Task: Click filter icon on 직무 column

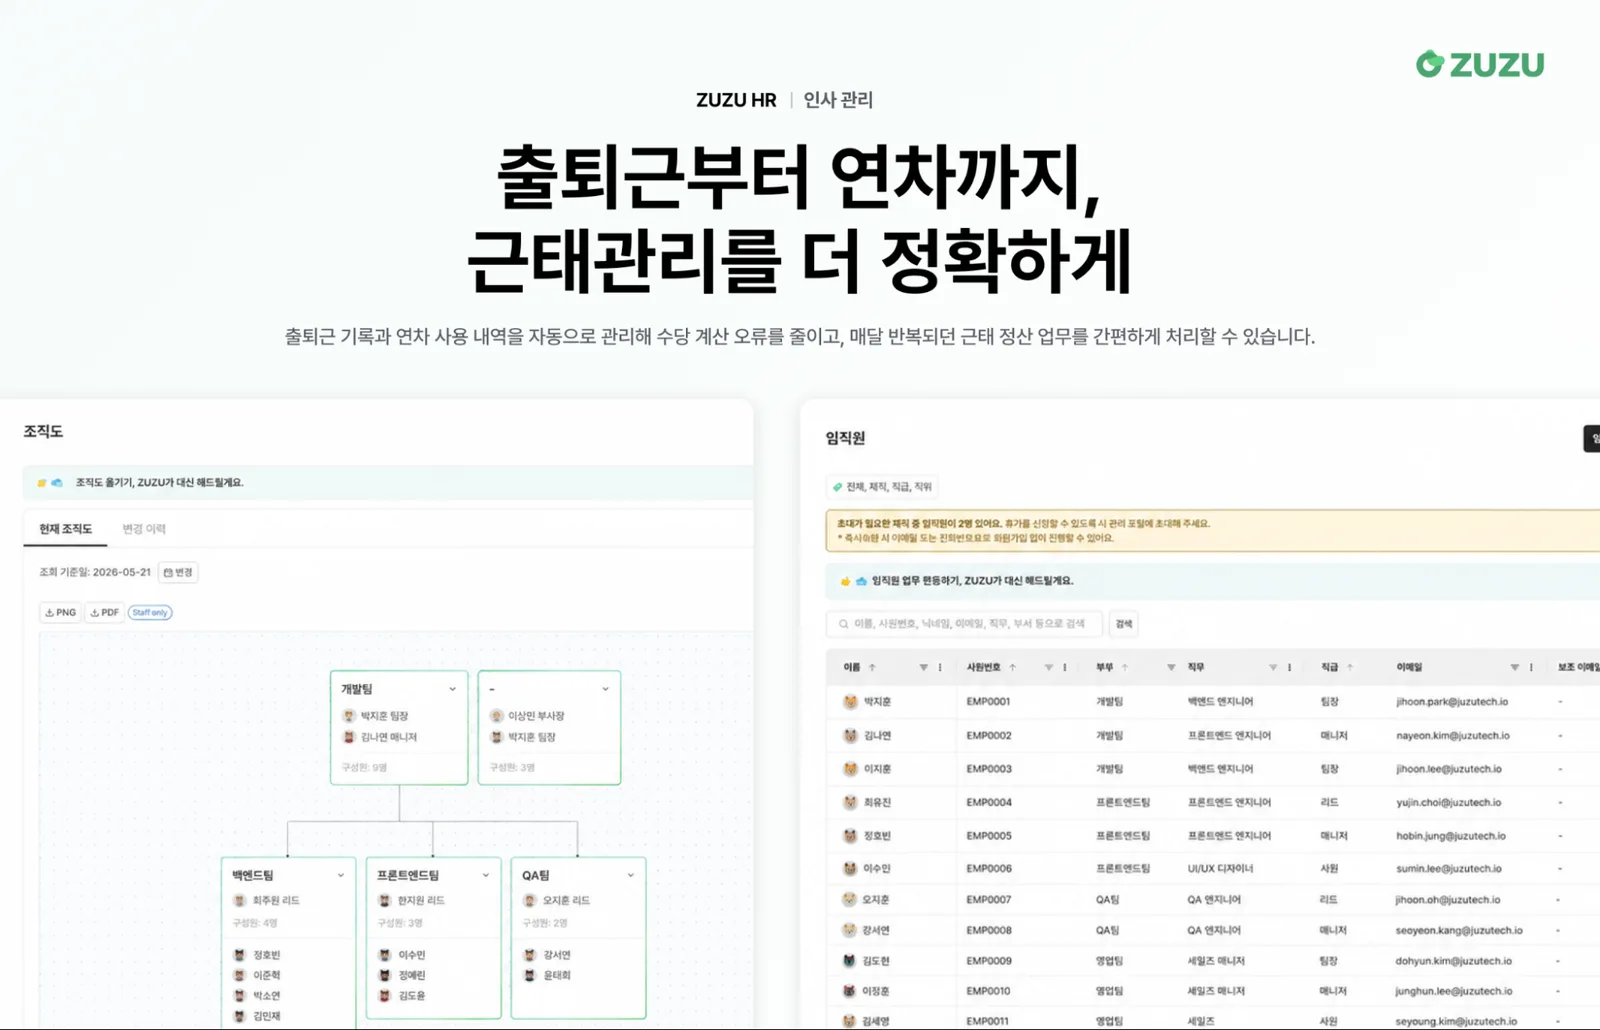Action: pos(1273,667)
